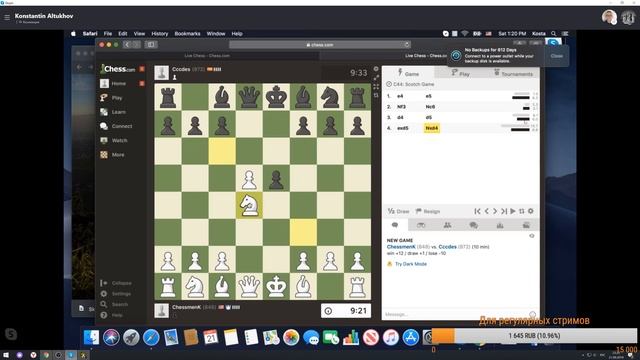Jump to first move
This screenshot has width=640, height=360.
[x=477, y=211]
